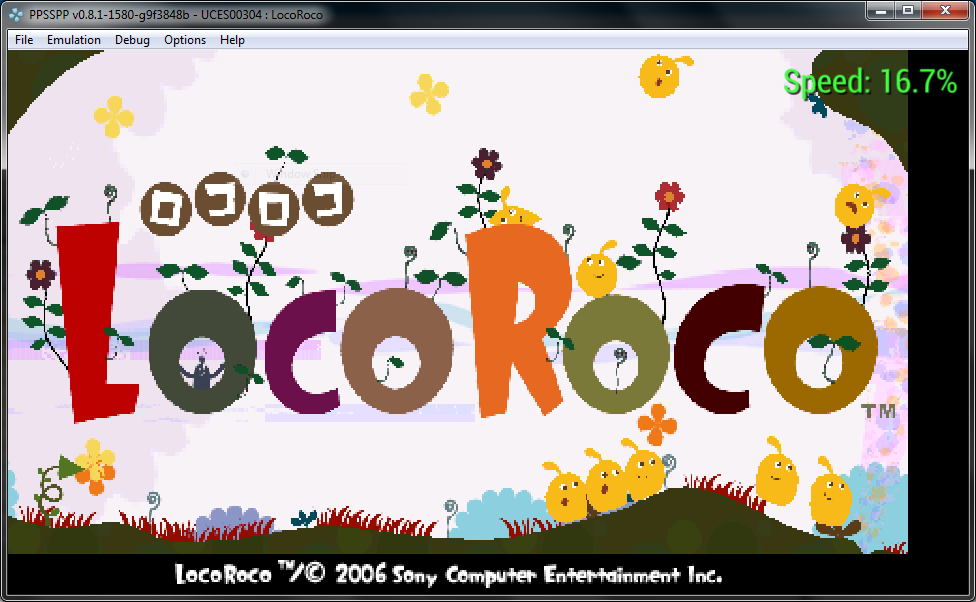Click the PPSSPP window title text
Viewport: 976px width, 602px height.
click(176, 14)
